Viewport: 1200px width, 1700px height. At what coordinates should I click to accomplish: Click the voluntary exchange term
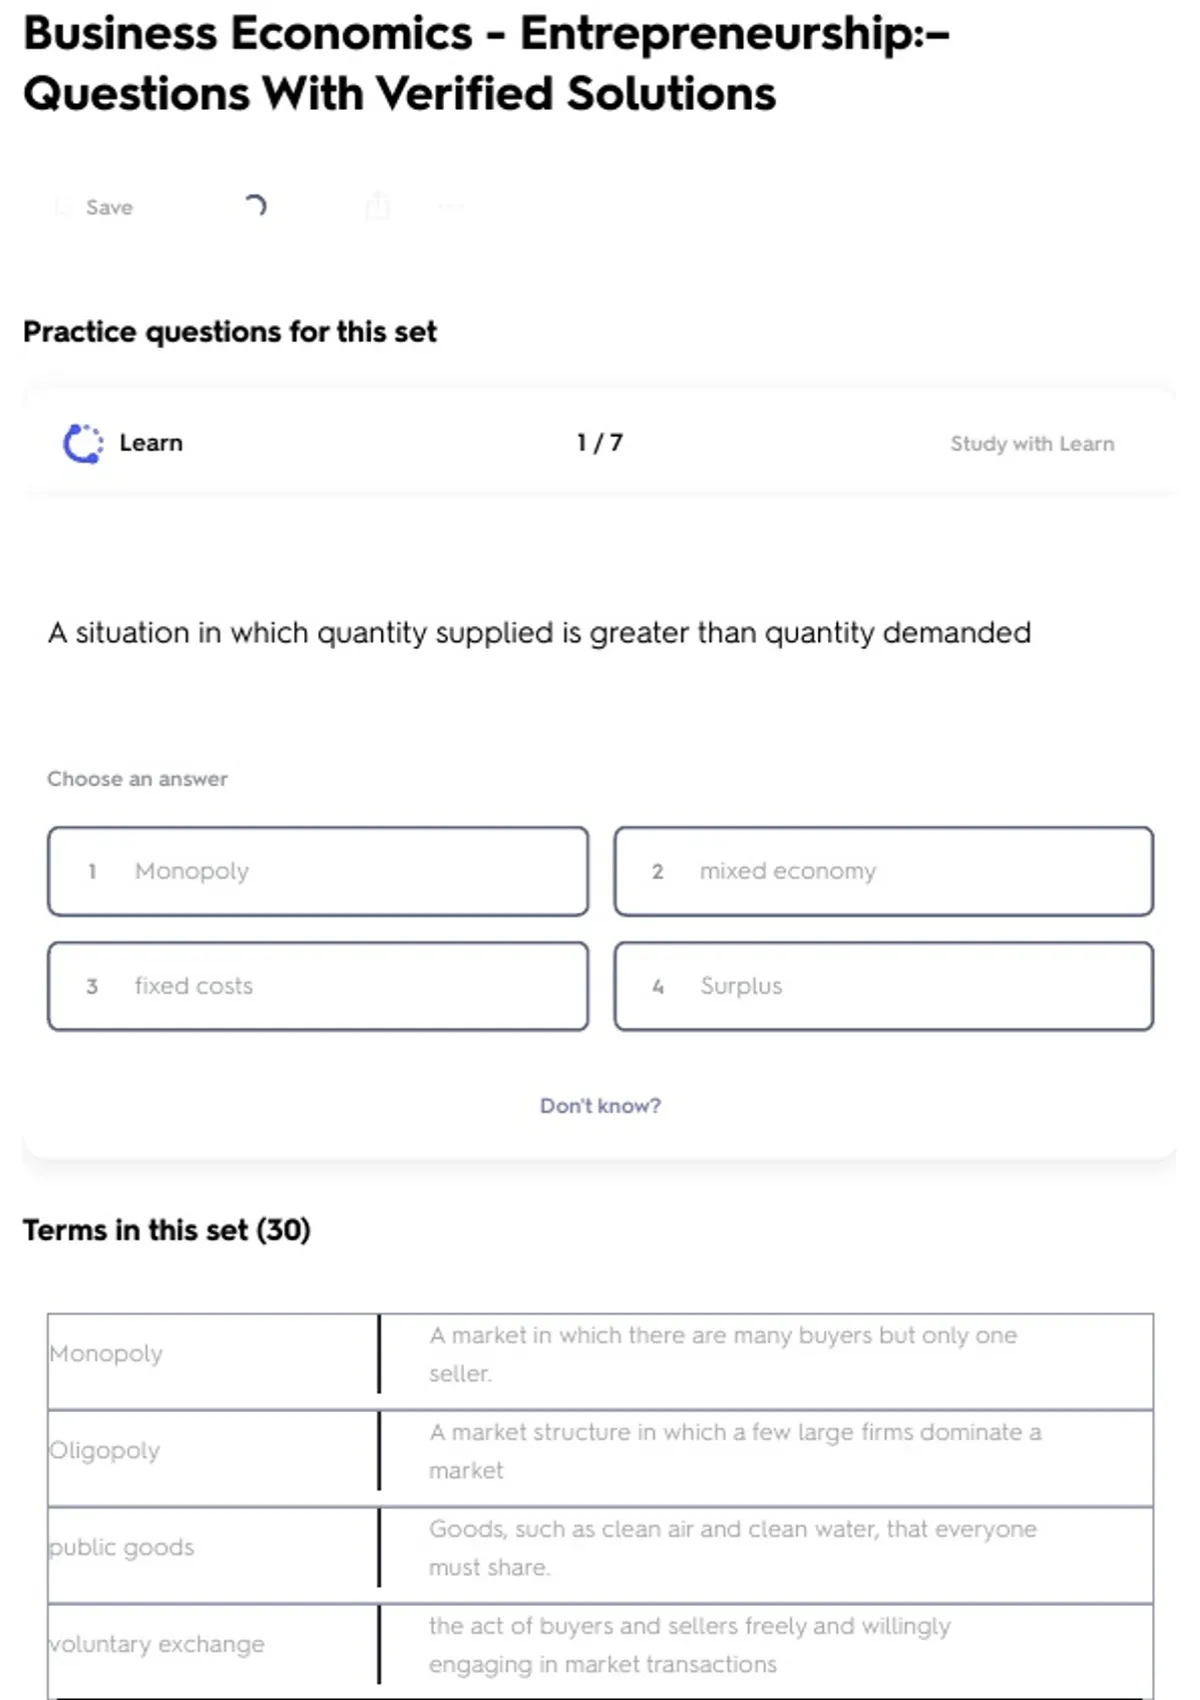tap(158, 1644)
